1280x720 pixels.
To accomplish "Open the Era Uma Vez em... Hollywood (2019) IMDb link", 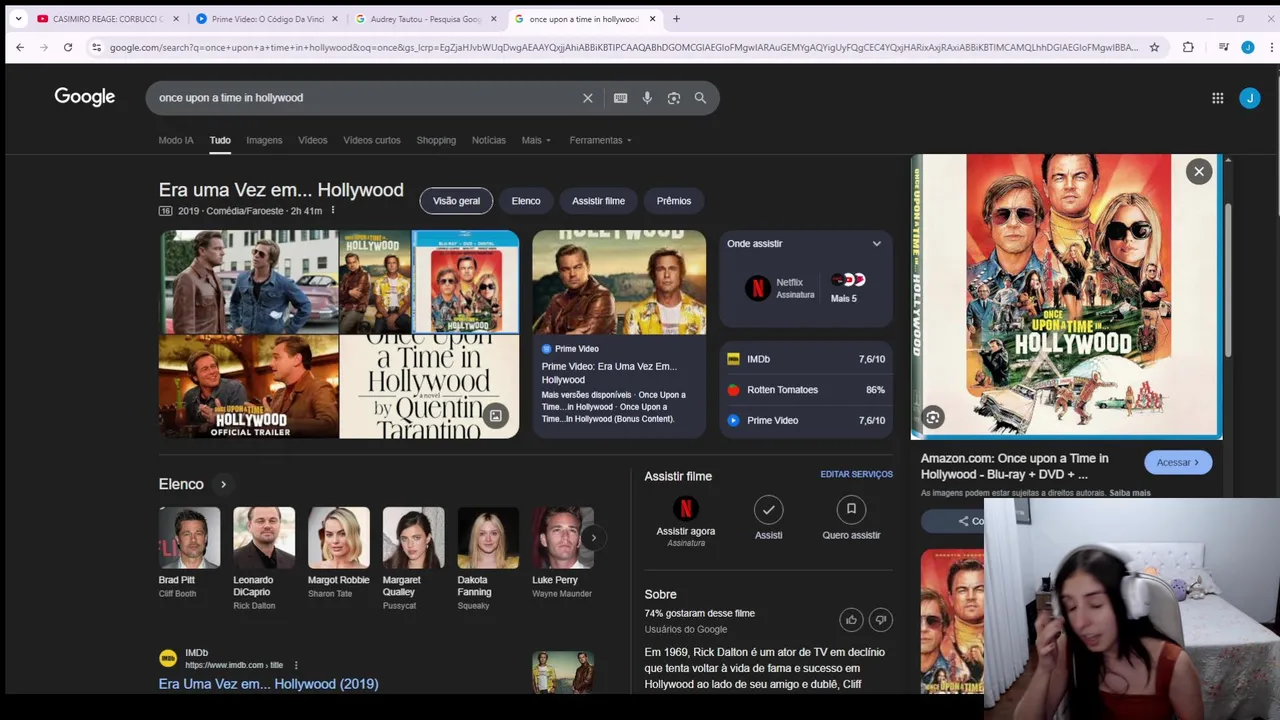I will click(x=268, y=684).
